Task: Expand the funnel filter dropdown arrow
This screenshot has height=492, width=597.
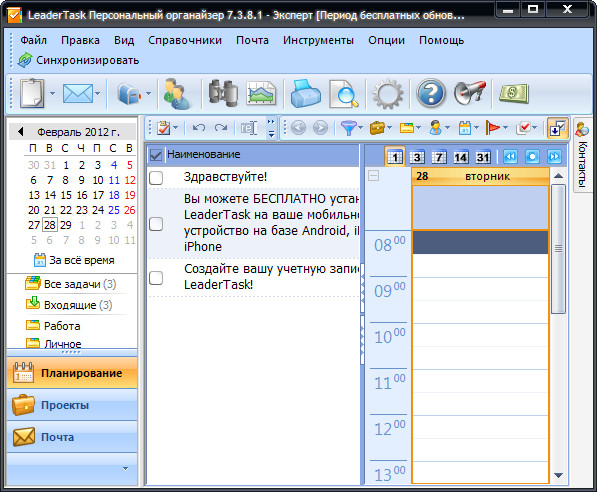Action: pos(361,128)
